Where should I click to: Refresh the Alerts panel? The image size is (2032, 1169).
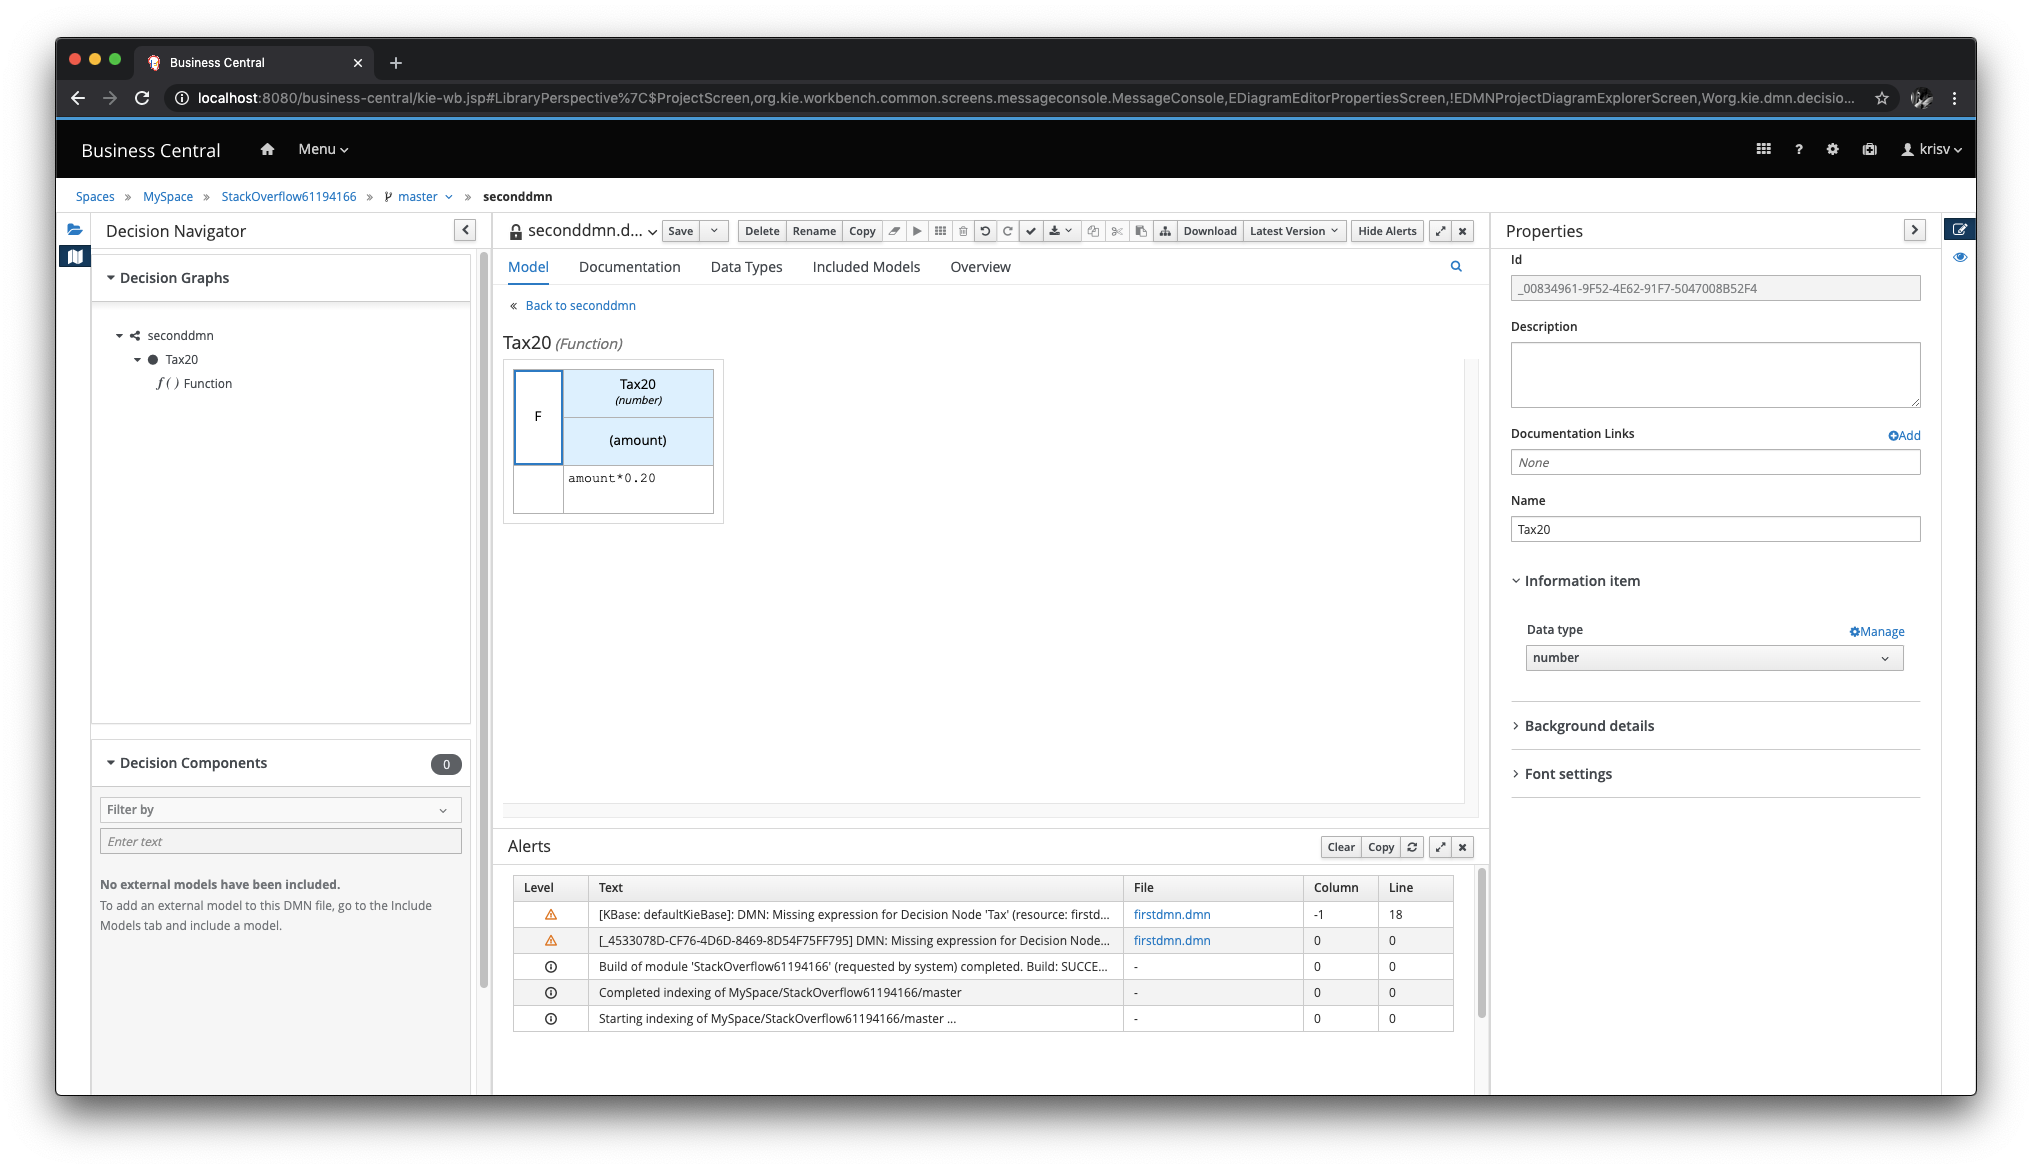click(x=1412, y=847)
